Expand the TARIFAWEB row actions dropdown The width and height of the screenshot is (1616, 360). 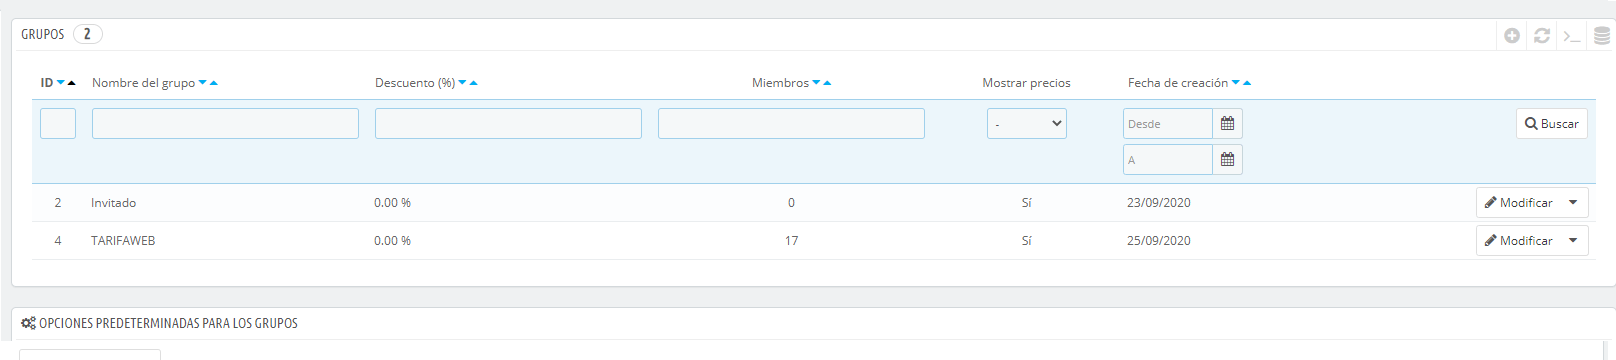pyautogui.click(x=1573, y=241)
